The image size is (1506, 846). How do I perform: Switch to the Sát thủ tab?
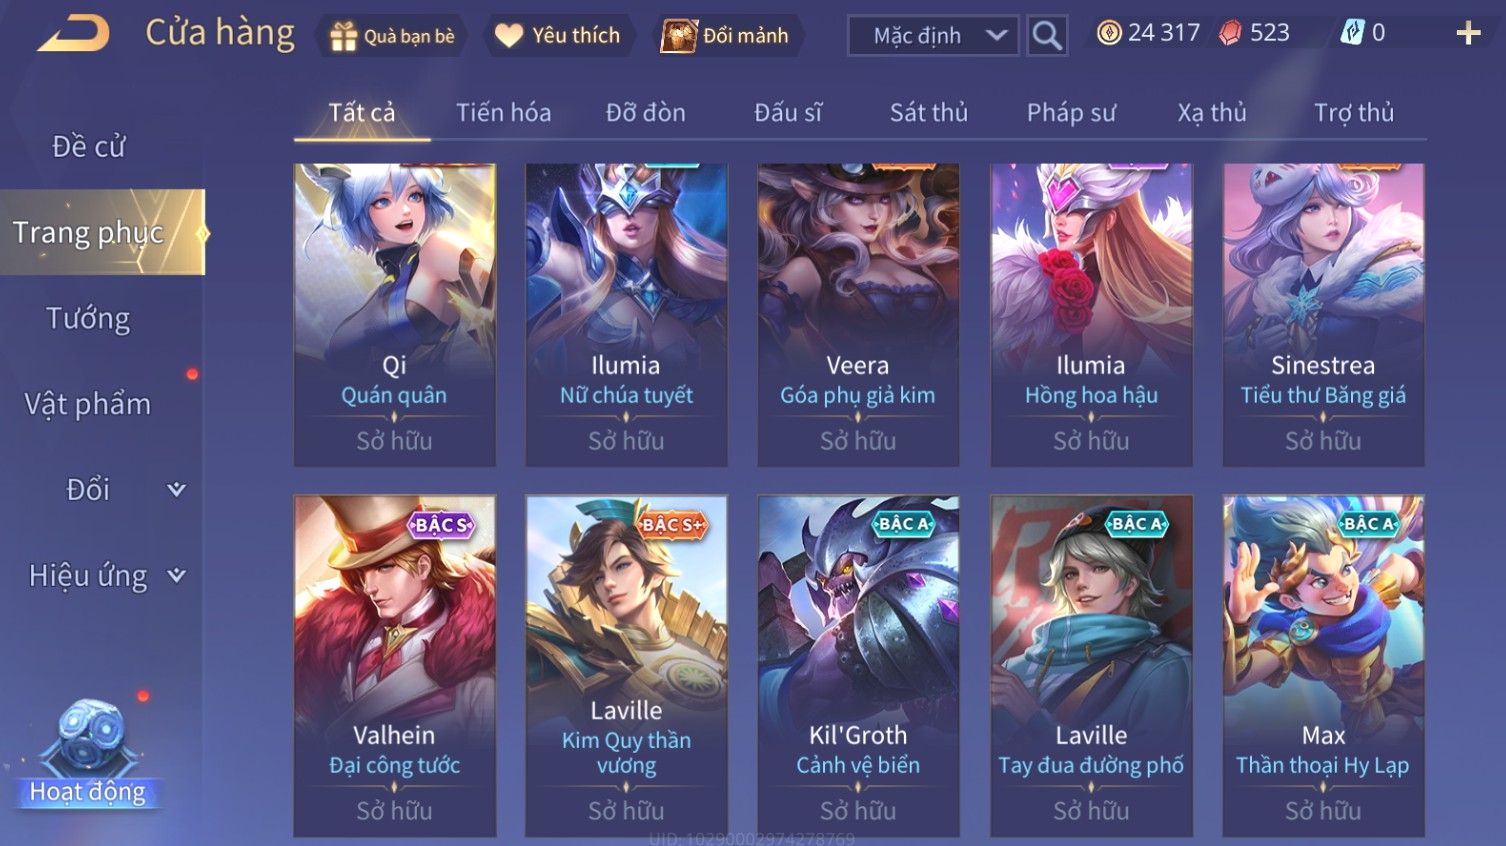tap(929, 113)
